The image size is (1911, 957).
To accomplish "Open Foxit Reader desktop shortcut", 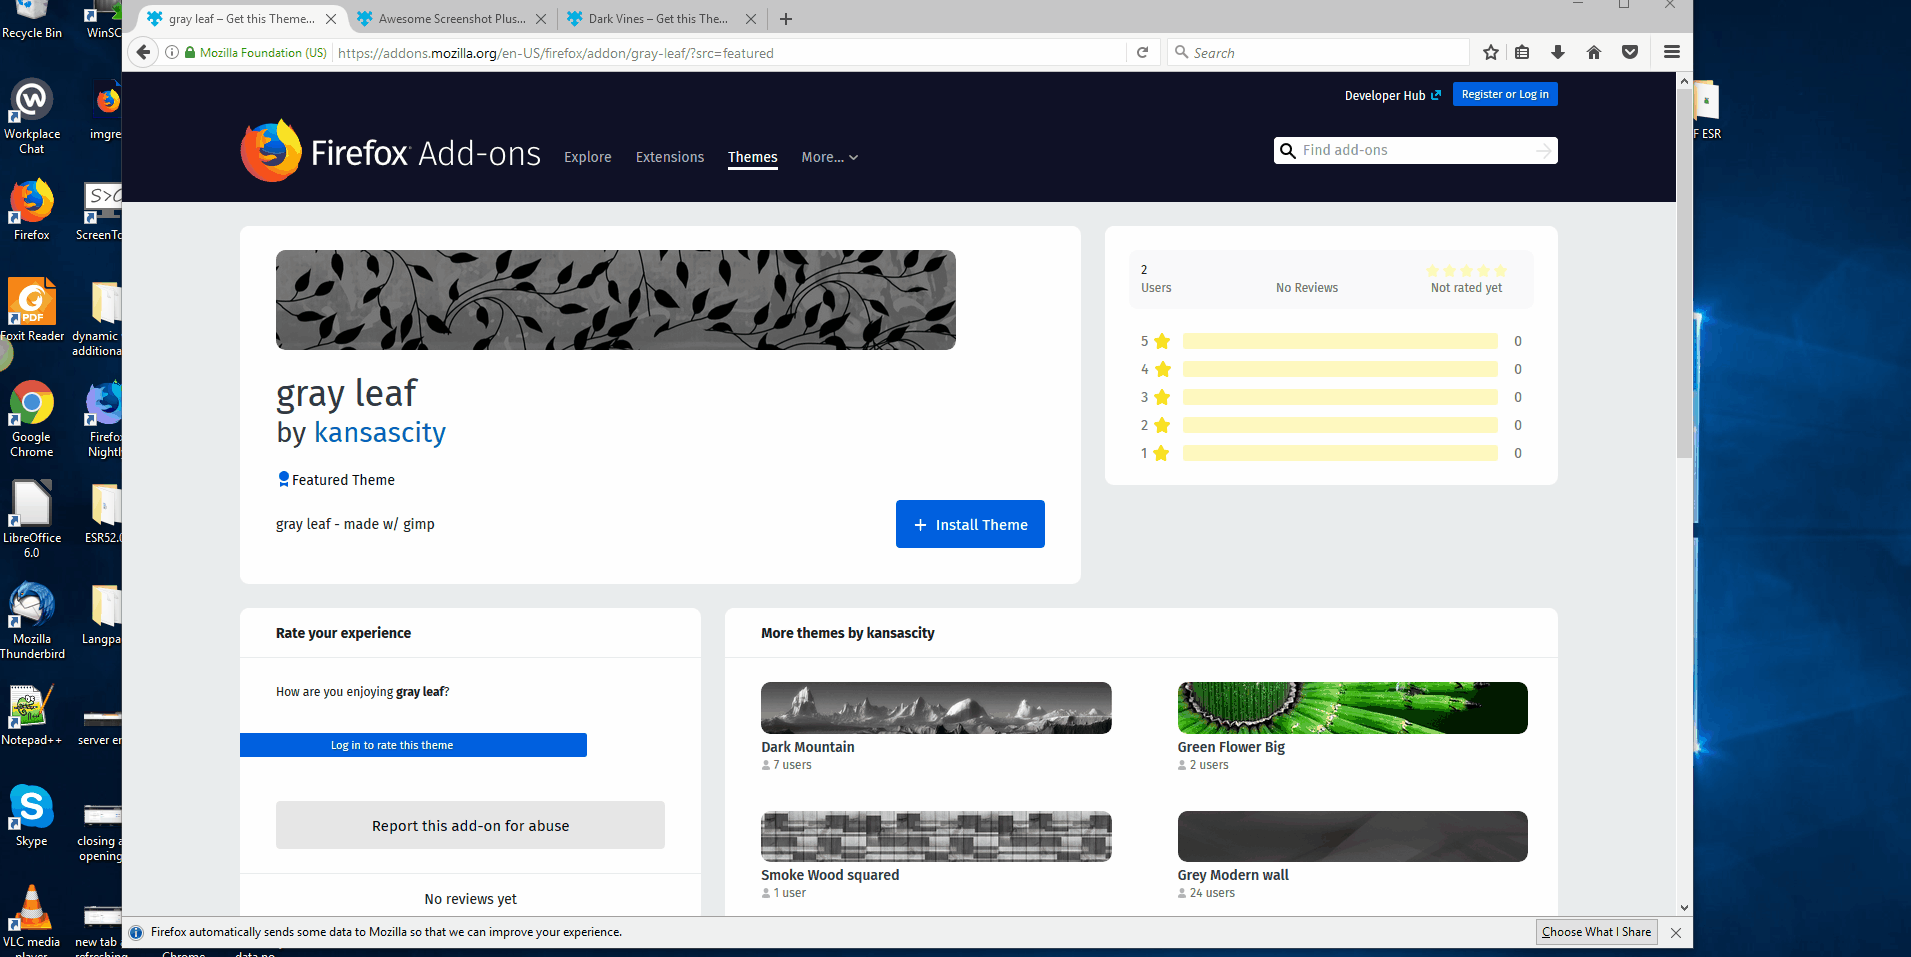I will tap(32, 310).
